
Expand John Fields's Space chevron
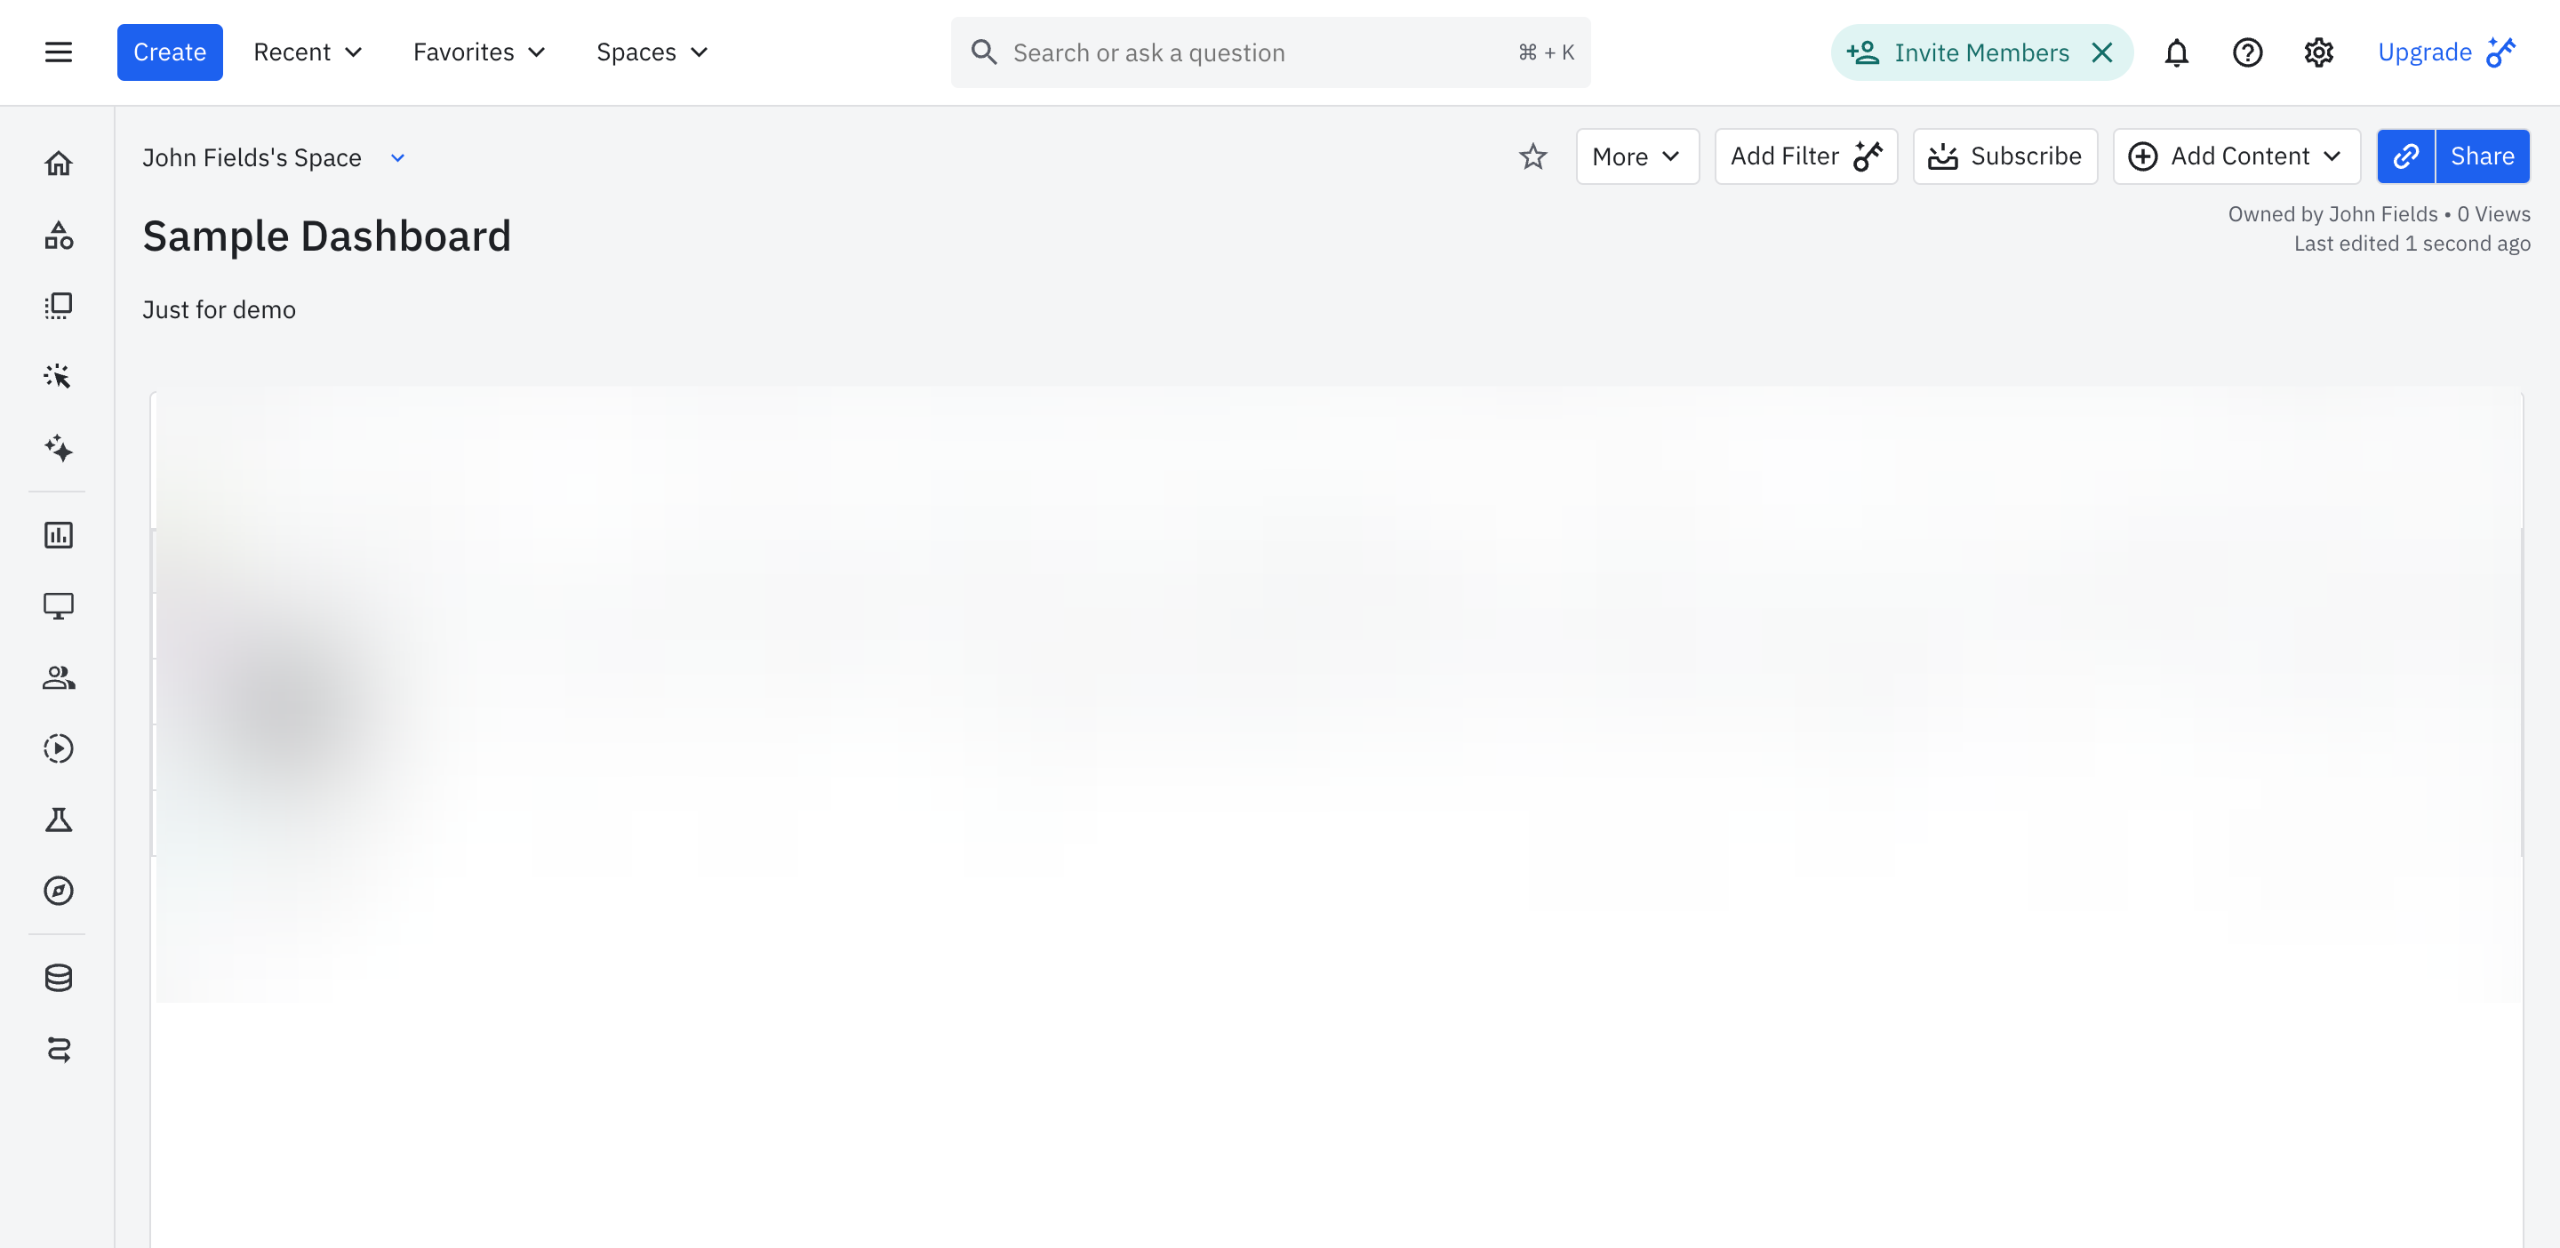397,158
